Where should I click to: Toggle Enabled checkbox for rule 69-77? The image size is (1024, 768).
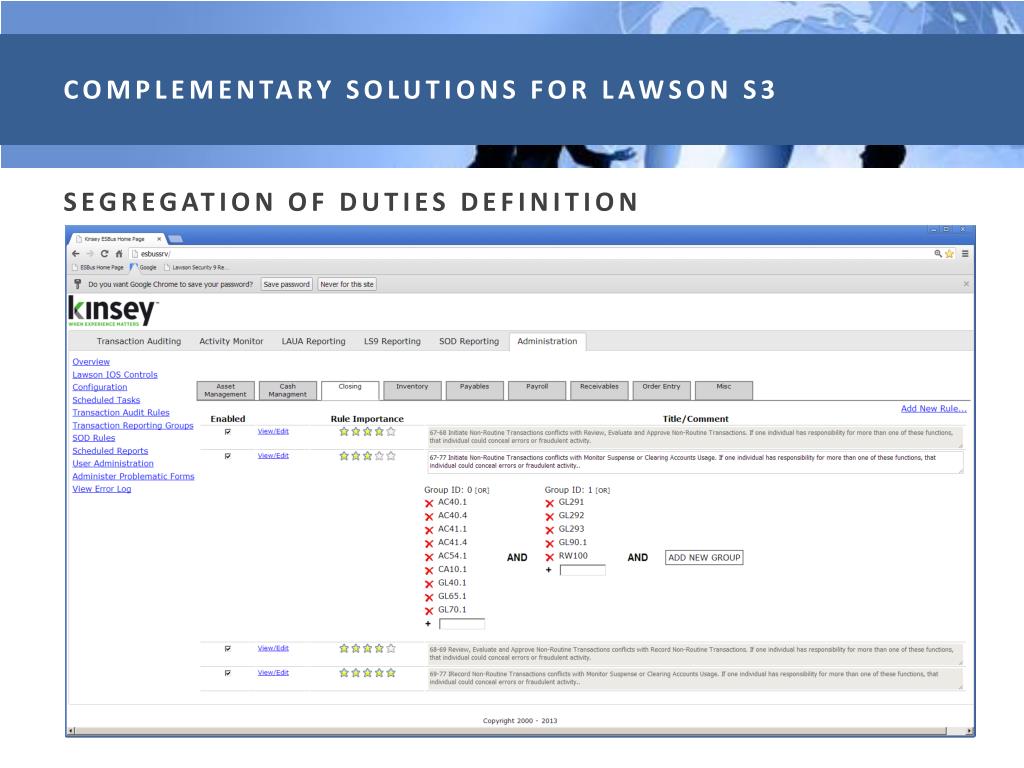(x=227, y=673)
